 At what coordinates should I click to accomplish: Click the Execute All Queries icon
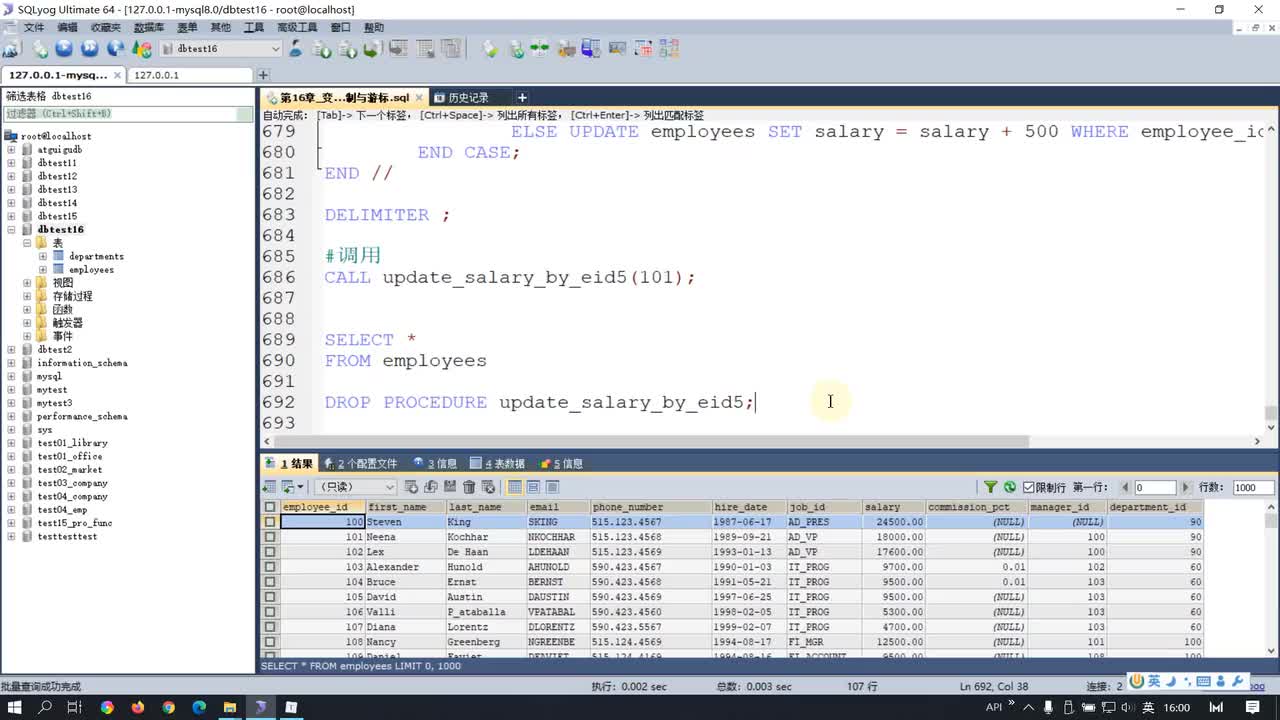pyautogui.click(x=90, y=49)
